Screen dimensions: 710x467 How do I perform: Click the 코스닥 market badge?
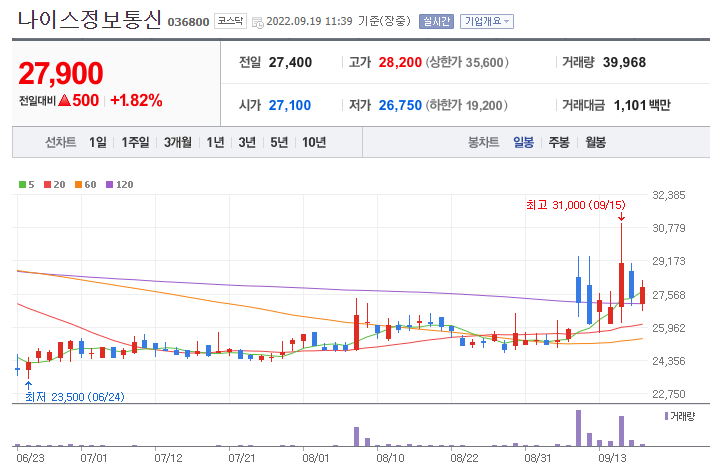(x=230, y=21)
